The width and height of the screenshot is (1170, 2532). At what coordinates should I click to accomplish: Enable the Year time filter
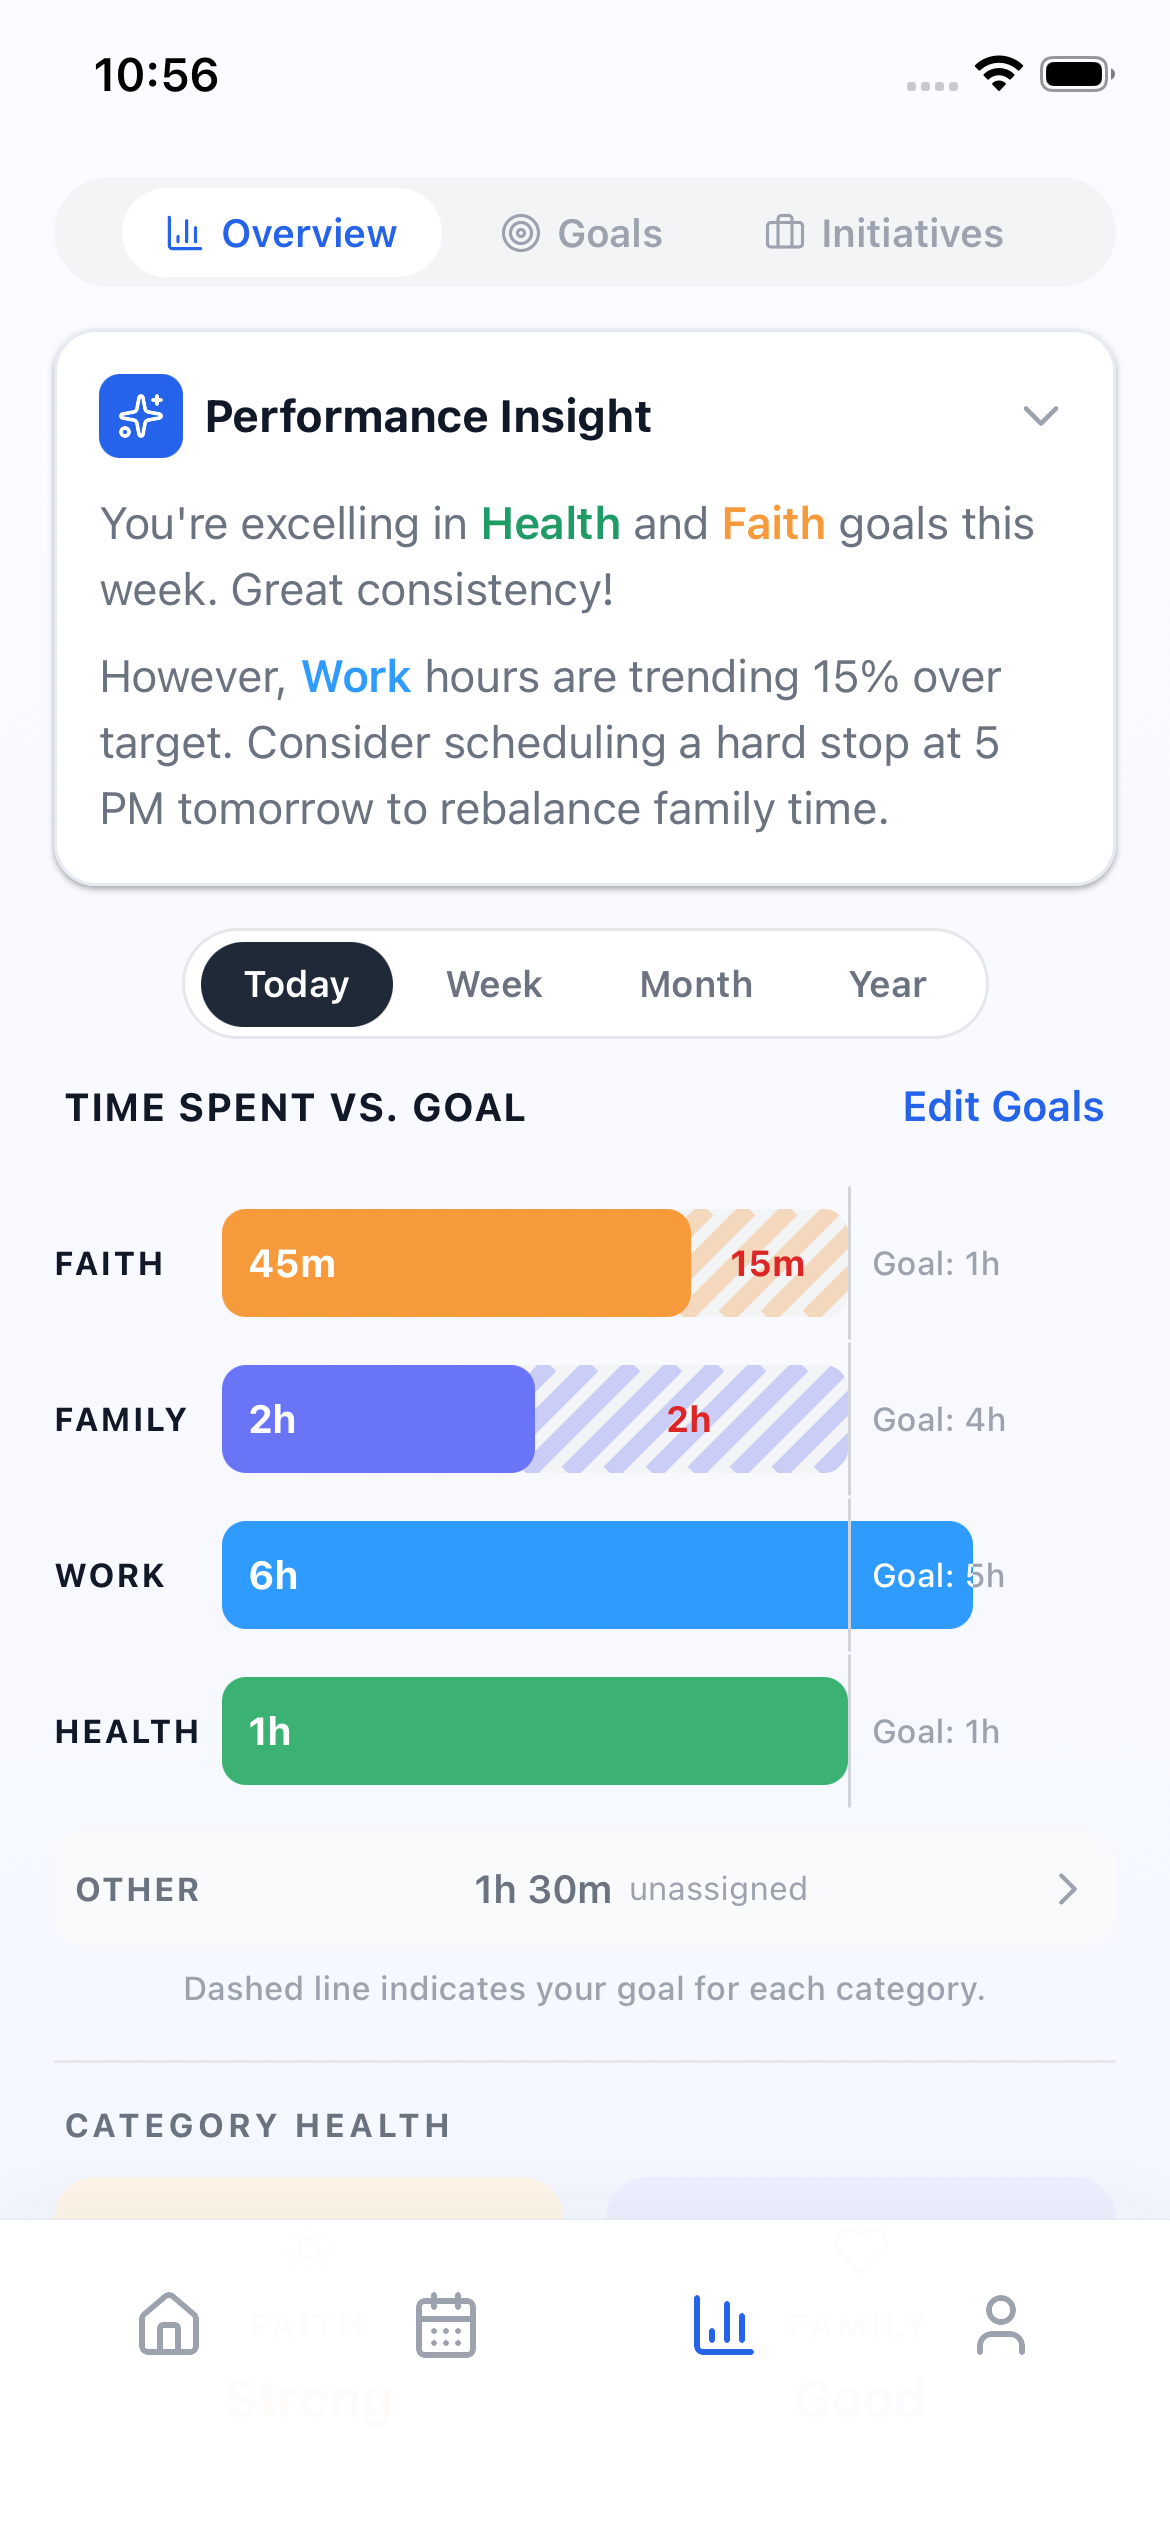(887, 984)
